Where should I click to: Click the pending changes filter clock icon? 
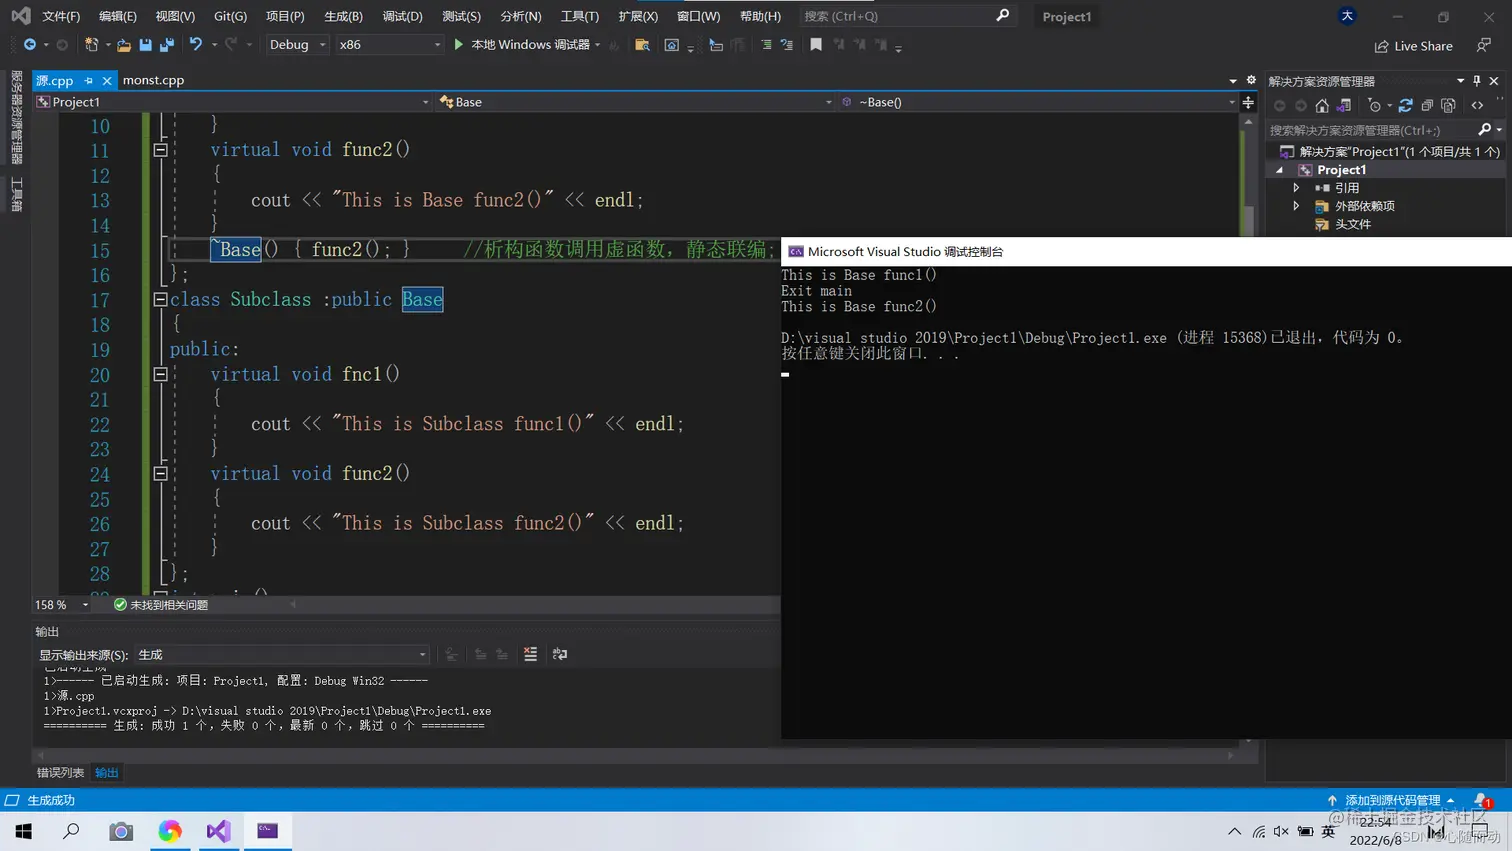[x=1375, y=105]
